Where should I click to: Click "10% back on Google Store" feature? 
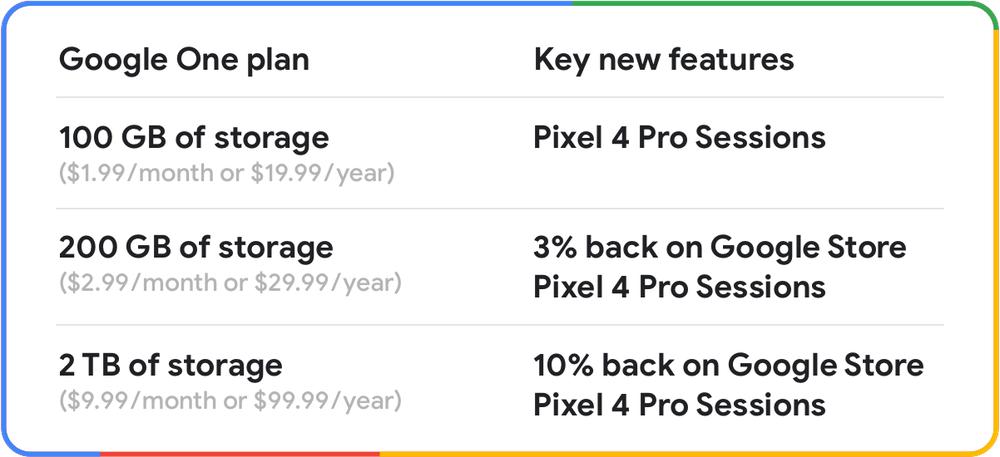[728, 365]
